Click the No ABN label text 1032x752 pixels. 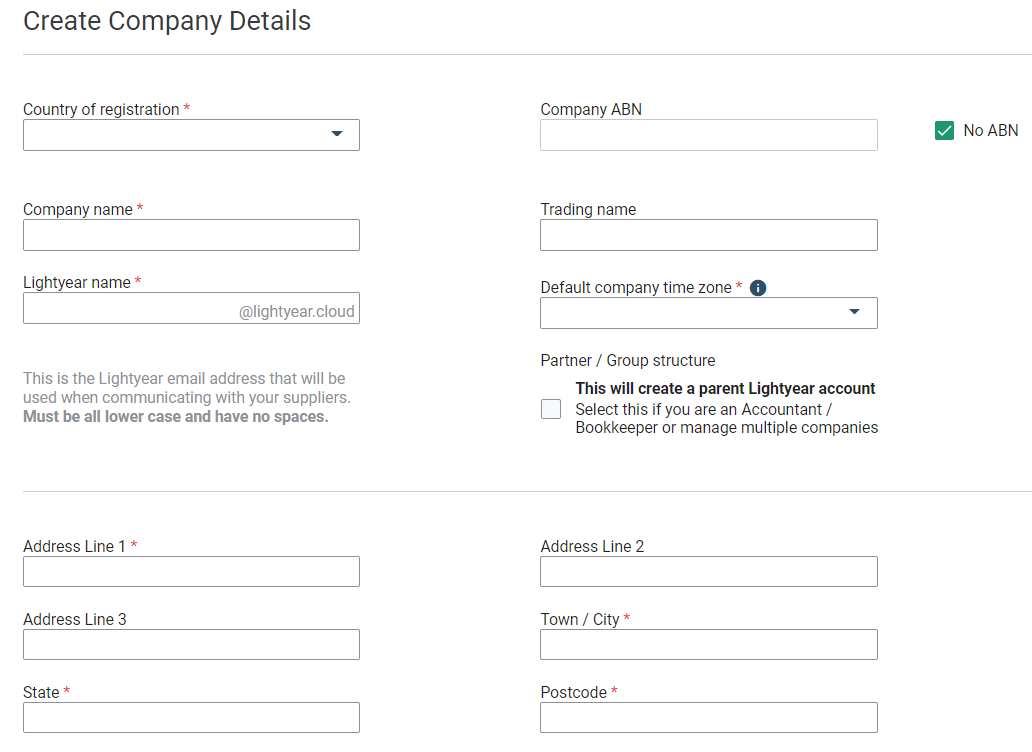click(990, 130)
